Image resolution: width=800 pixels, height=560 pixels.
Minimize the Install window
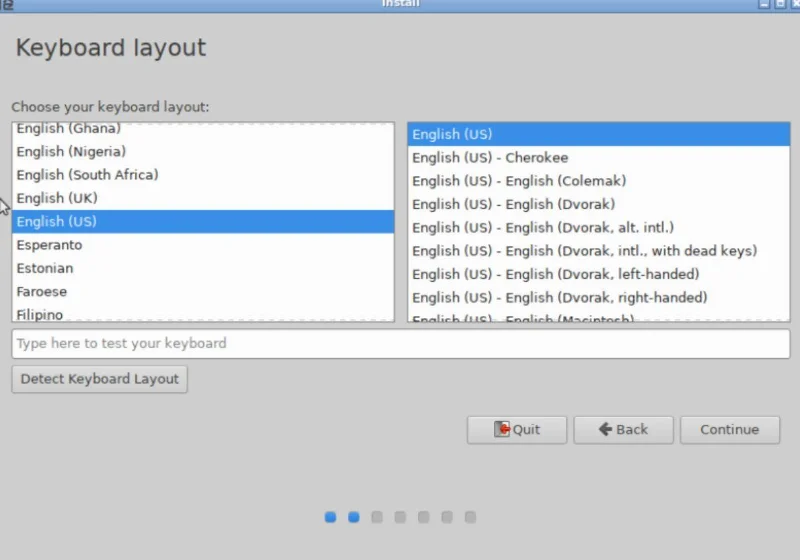(x=764, y=4)
